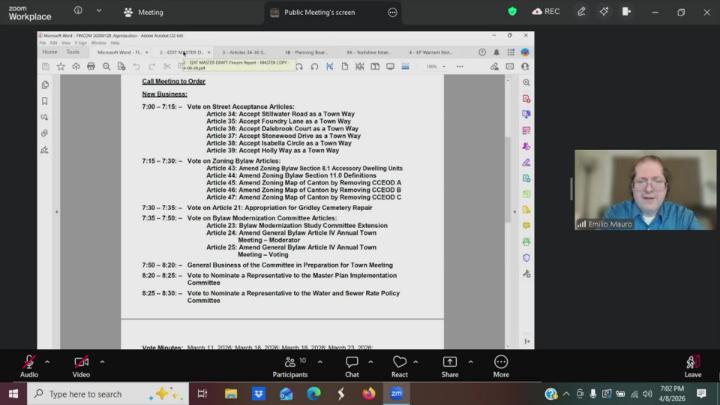Open the Meeting tab
Image resolution: width=720 pixels, height=405 pixels.
(143, 12)
